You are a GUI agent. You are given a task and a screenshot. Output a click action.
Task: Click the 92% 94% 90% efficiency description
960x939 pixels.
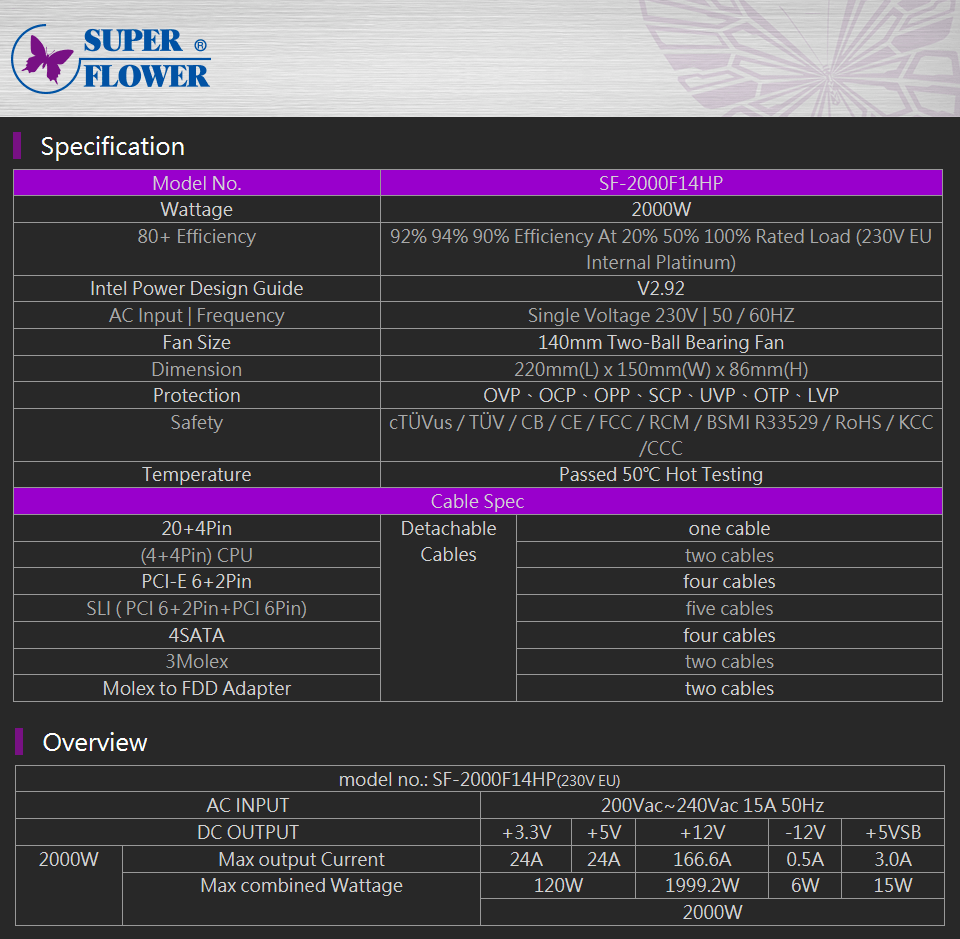click(x=661, y=249)
